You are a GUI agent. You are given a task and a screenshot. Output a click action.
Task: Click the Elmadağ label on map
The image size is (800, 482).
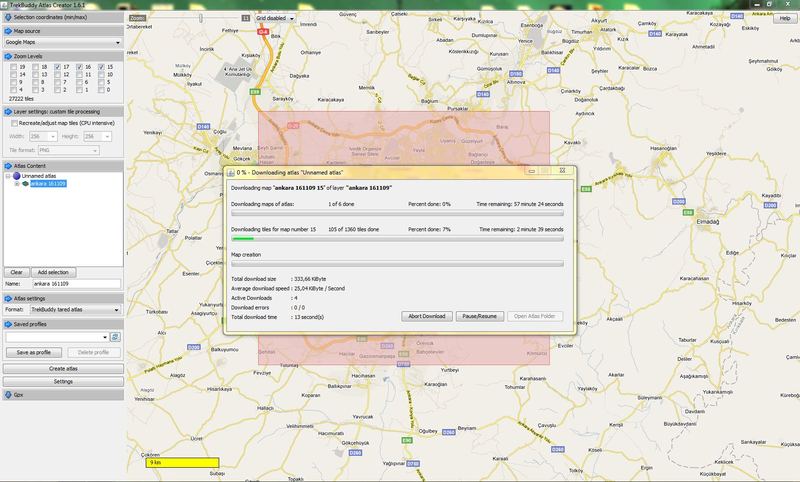coord(708,222)
